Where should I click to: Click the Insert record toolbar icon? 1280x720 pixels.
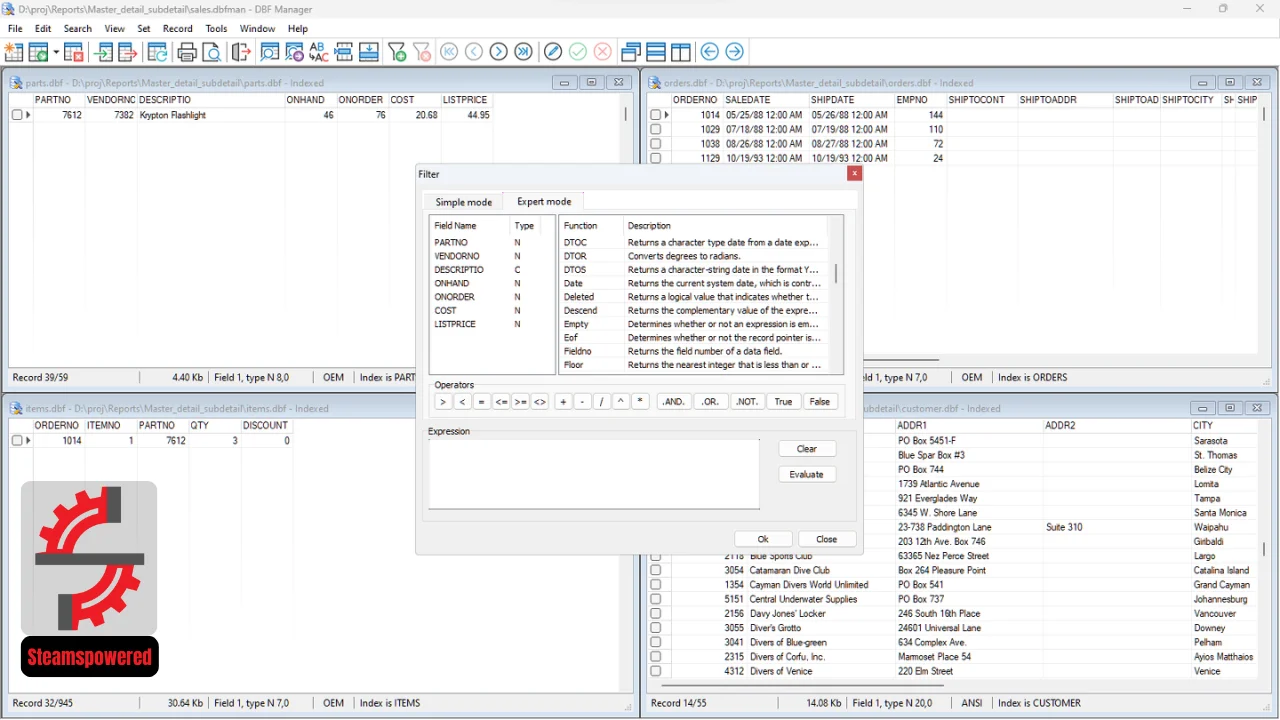(344, 52)
